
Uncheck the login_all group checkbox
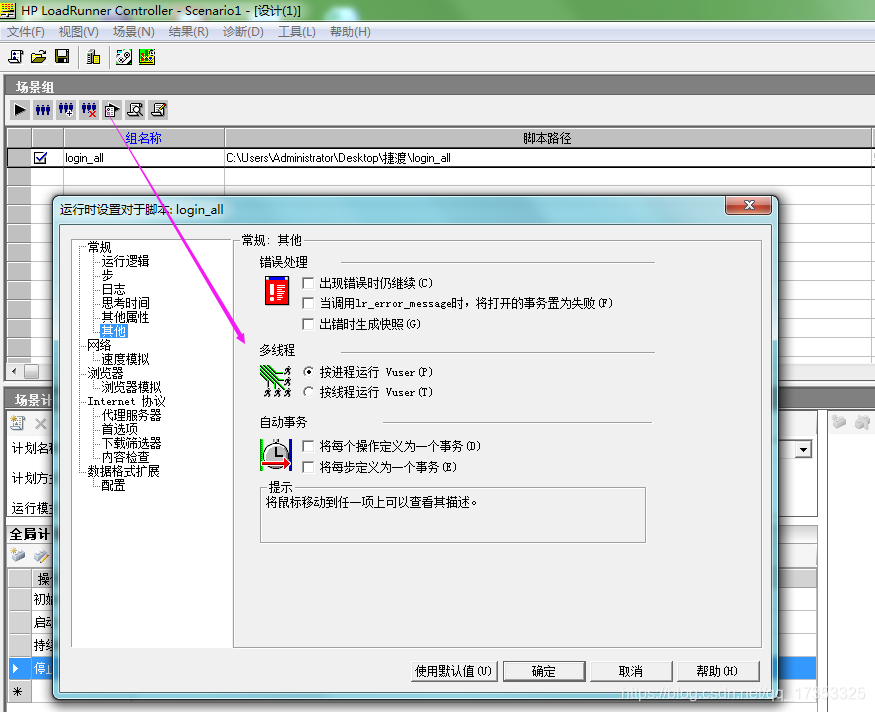coord(40,158)
